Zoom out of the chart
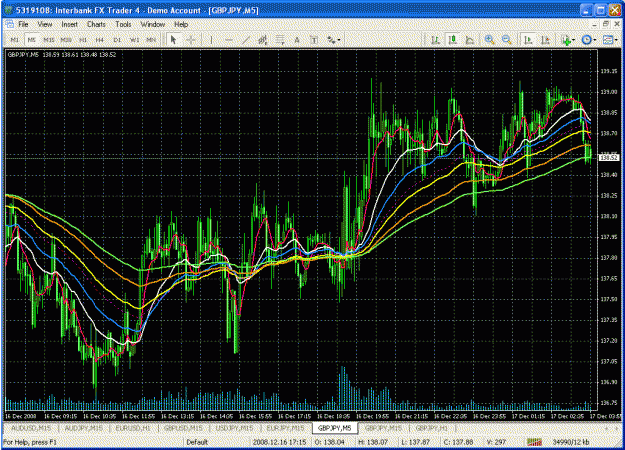This screenshot has height=450, width=625. pos(507,40)
